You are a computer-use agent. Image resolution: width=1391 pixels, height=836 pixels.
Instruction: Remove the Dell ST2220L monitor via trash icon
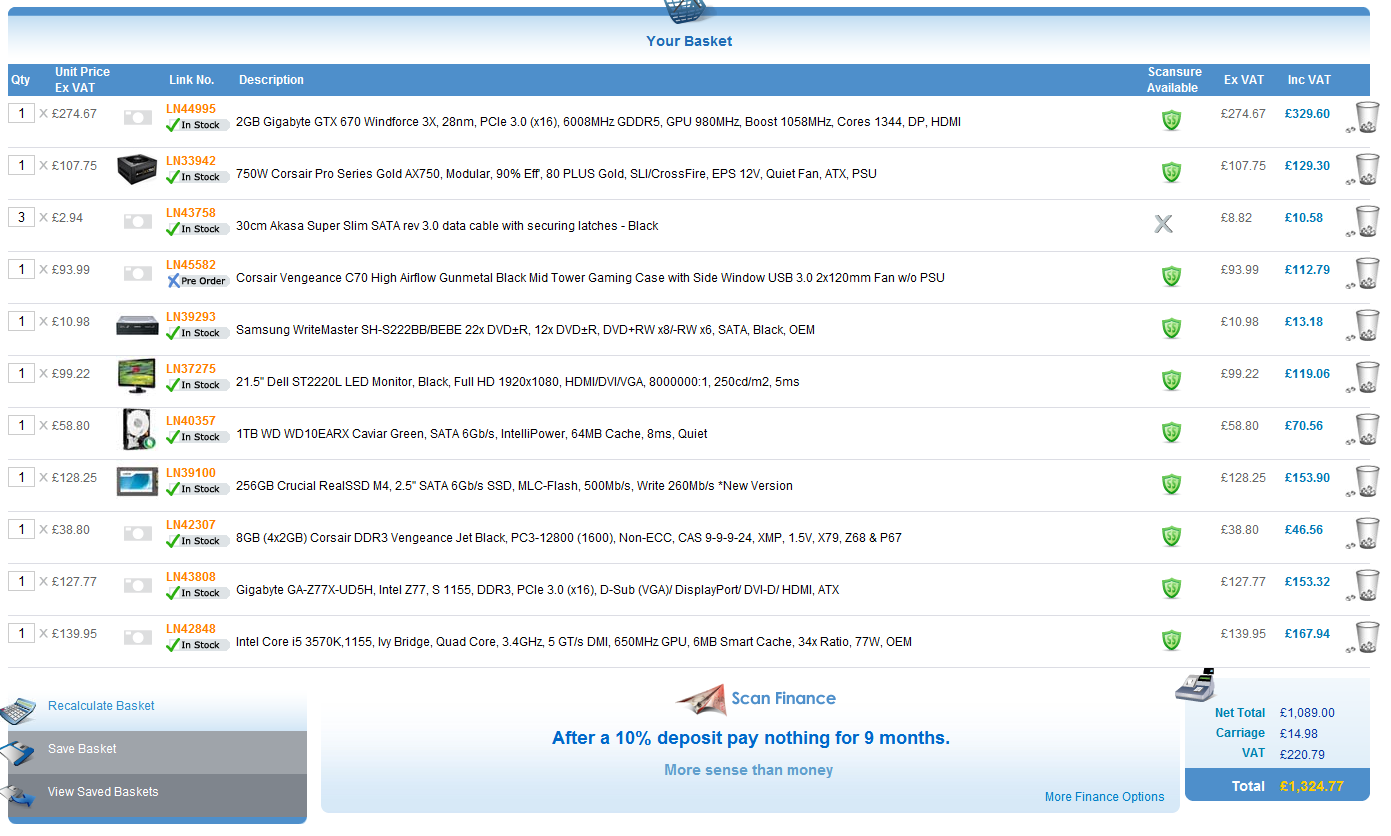[x=1364, y=377]
